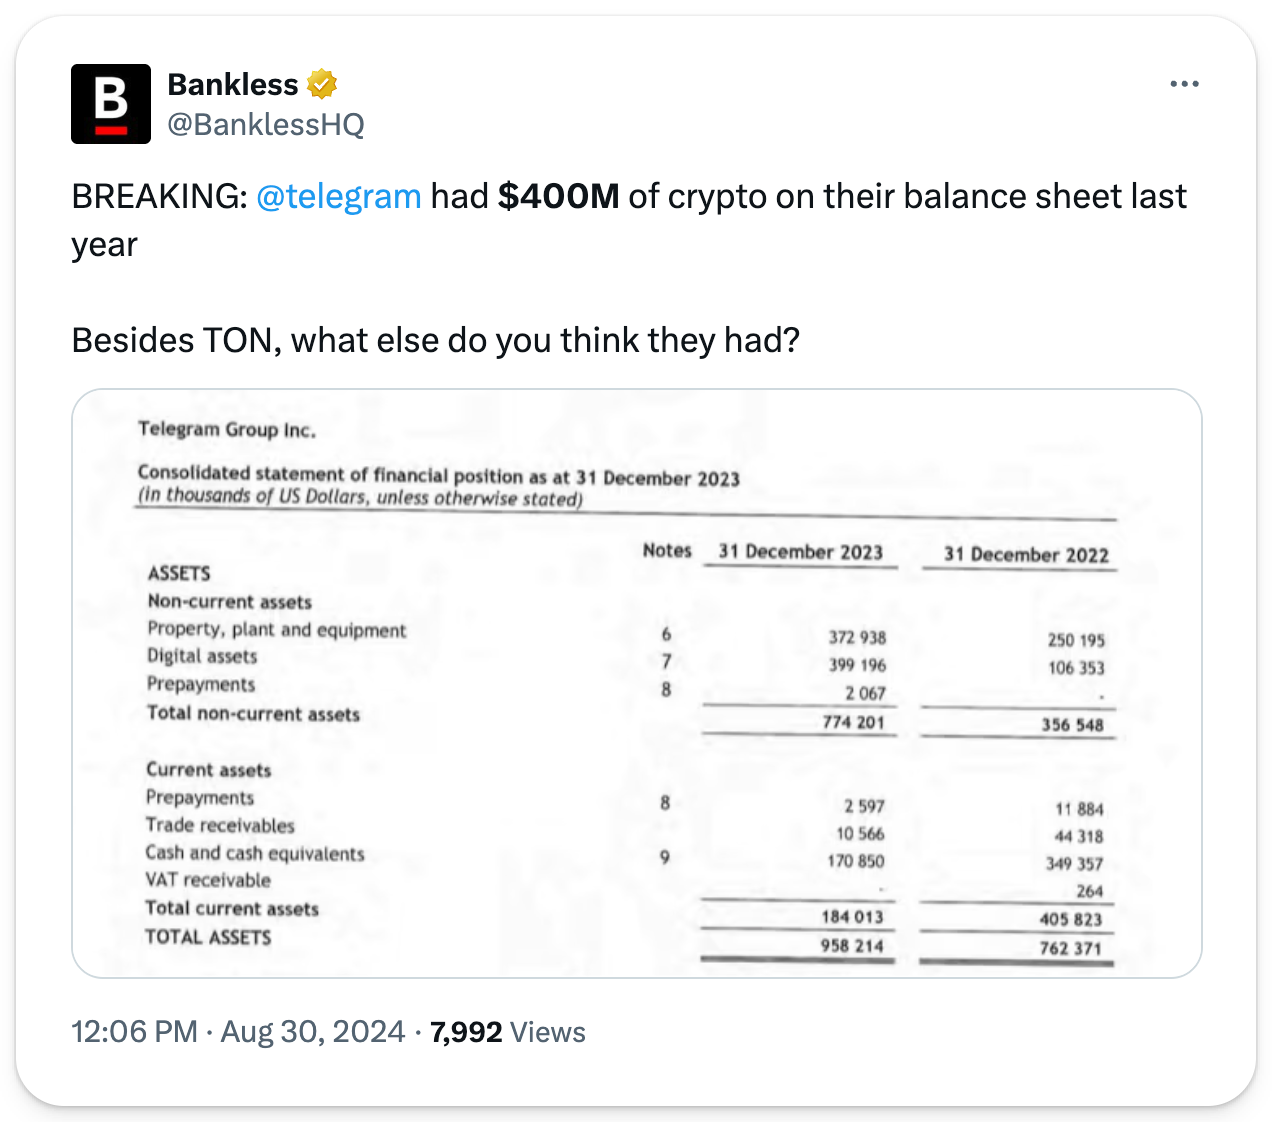1272x1122 pixels.
Task: Click the 7,992 Views count
Action: tap(507, 1032)
